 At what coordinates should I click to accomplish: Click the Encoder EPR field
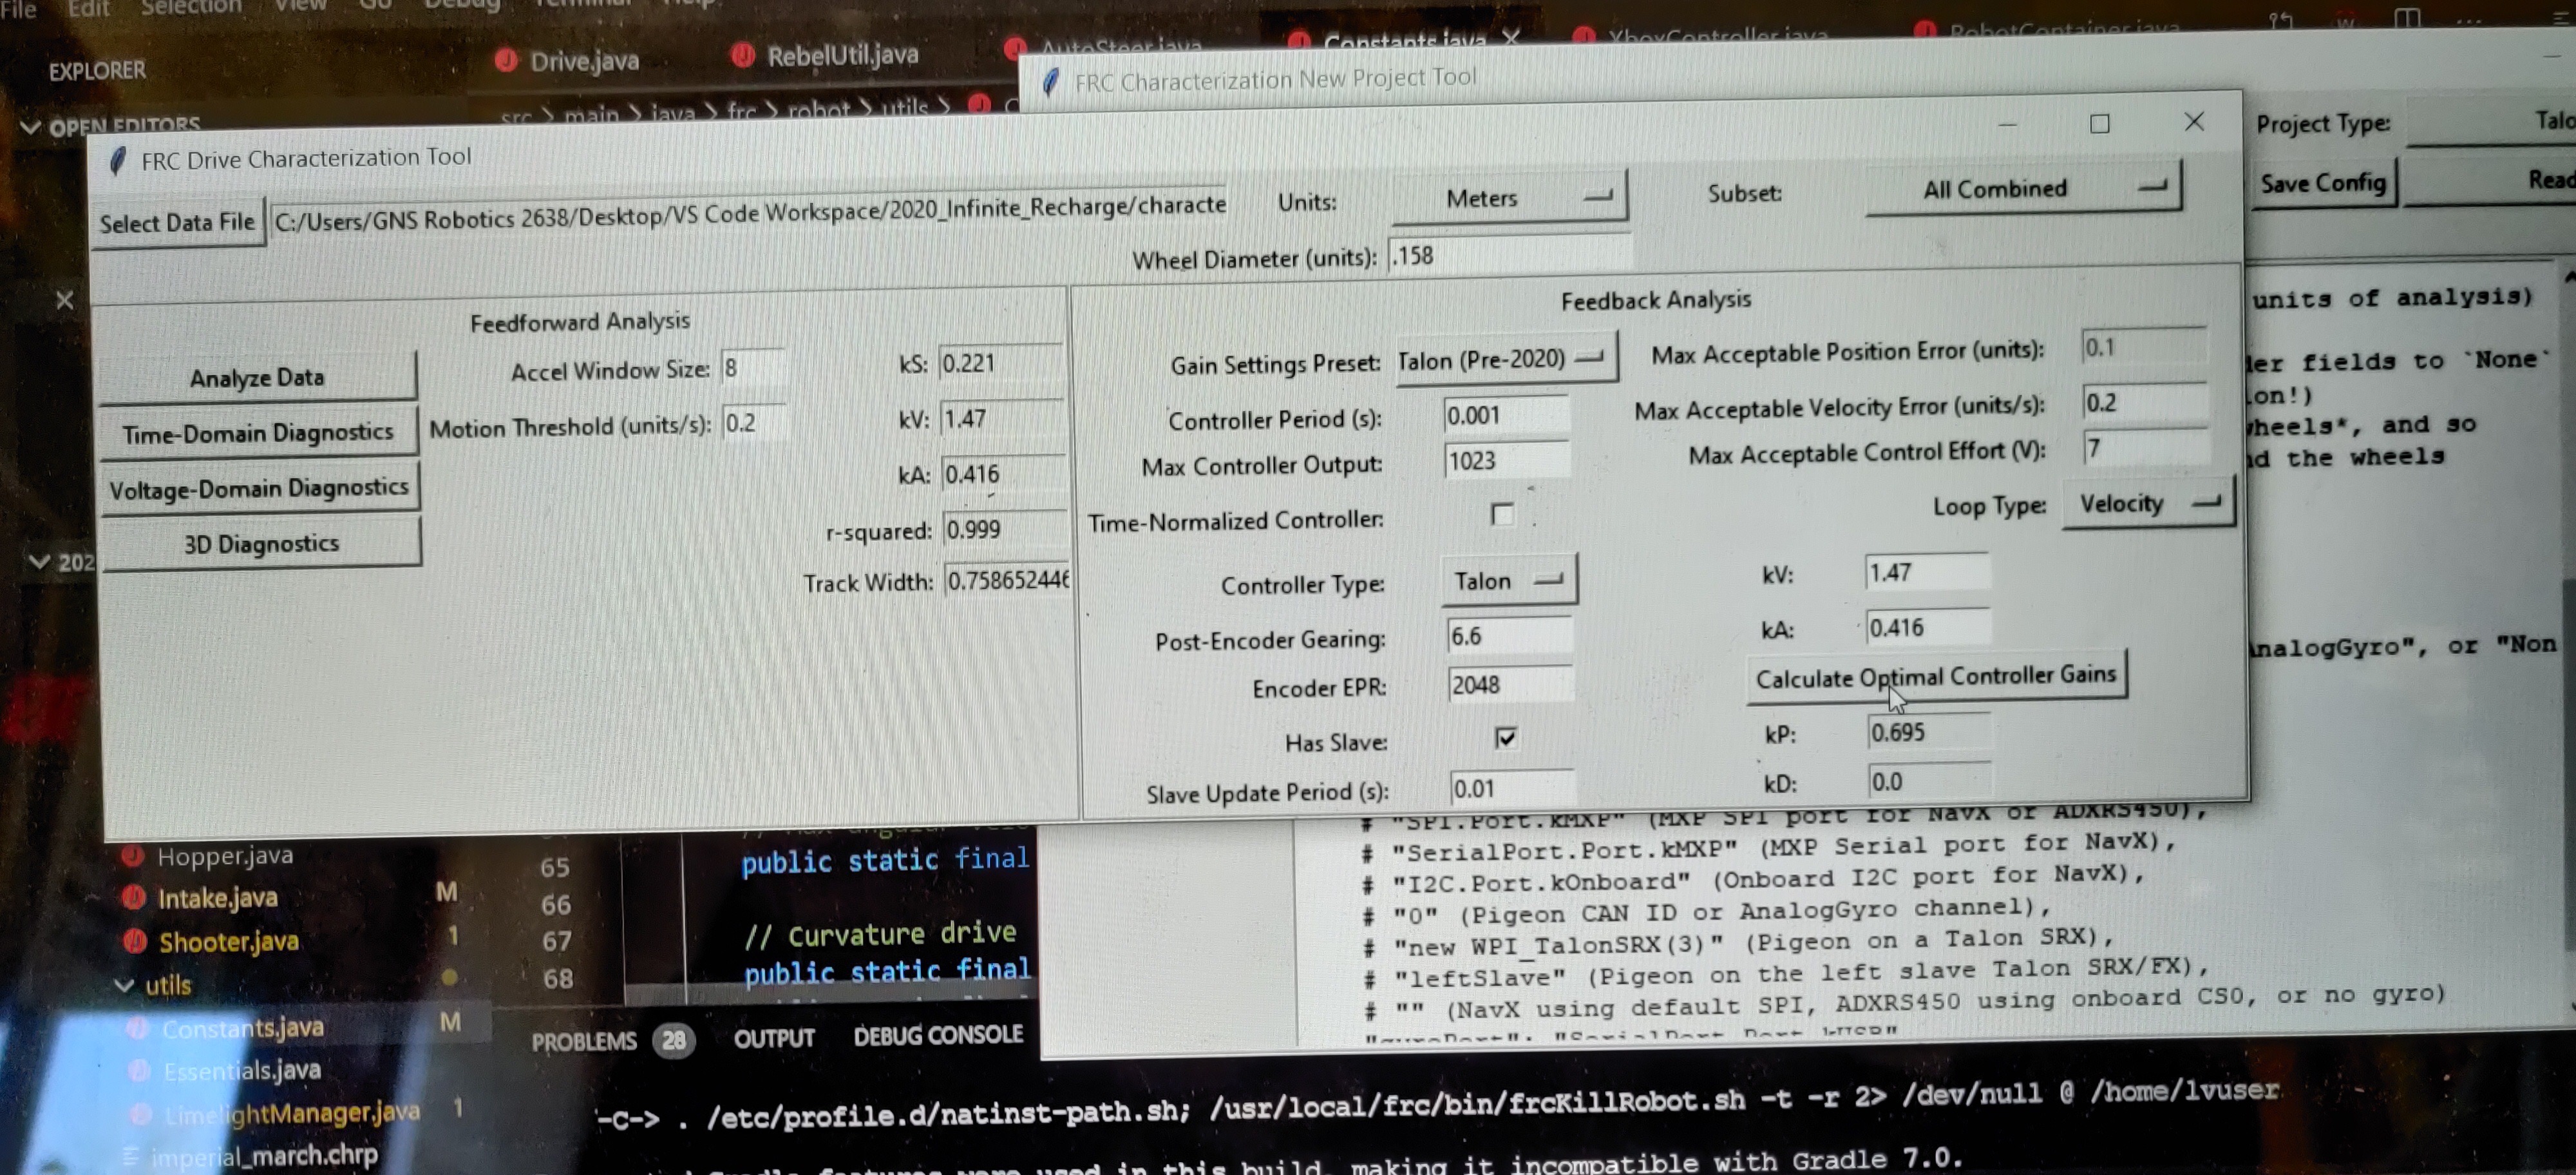click(x=1510, y=685)
